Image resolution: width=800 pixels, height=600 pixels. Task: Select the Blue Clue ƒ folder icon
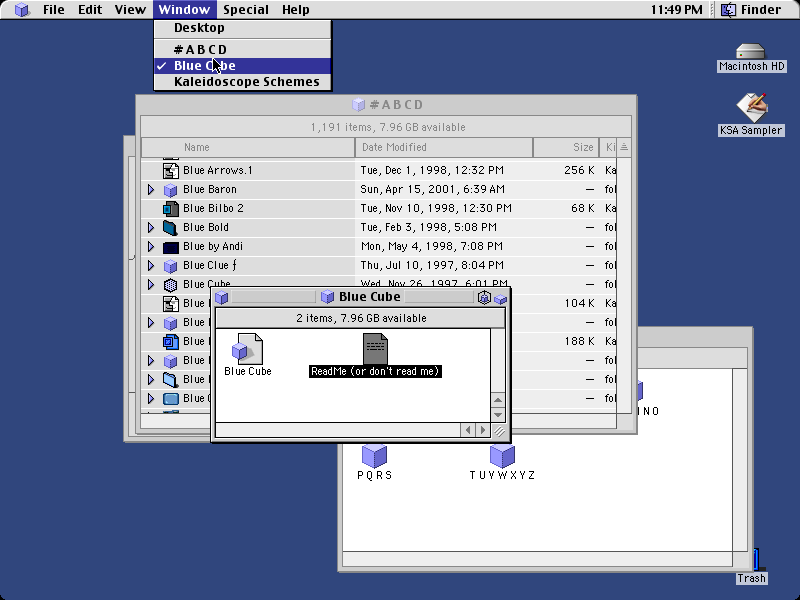[170, 266]
